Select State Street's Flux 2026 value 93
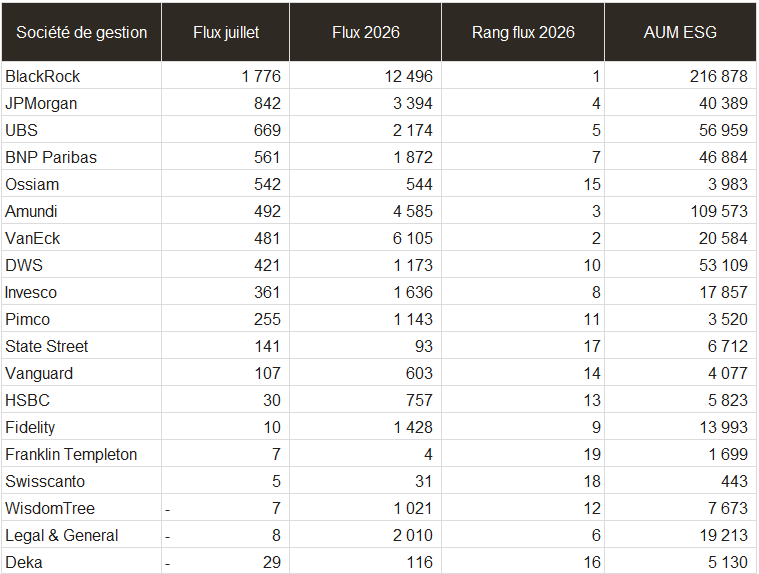 tap(424, 347)
